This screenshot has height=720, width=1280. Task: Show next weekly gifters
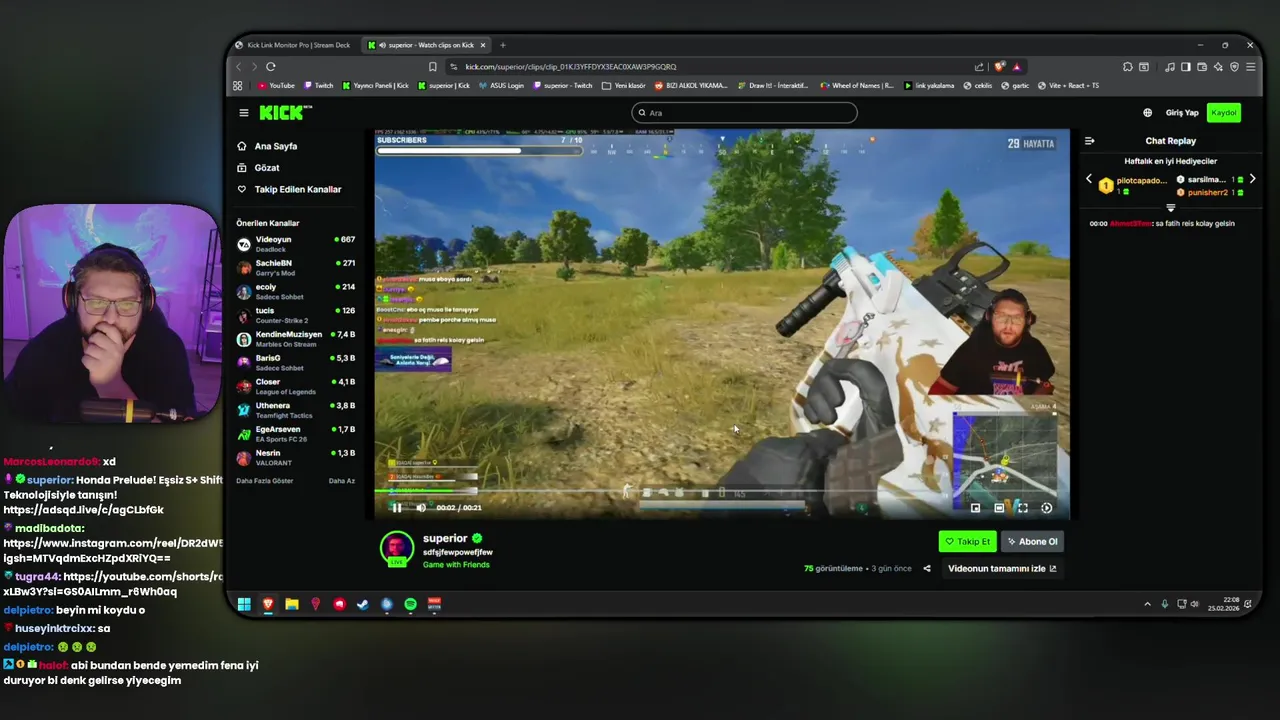click(x=1252, y=179)
